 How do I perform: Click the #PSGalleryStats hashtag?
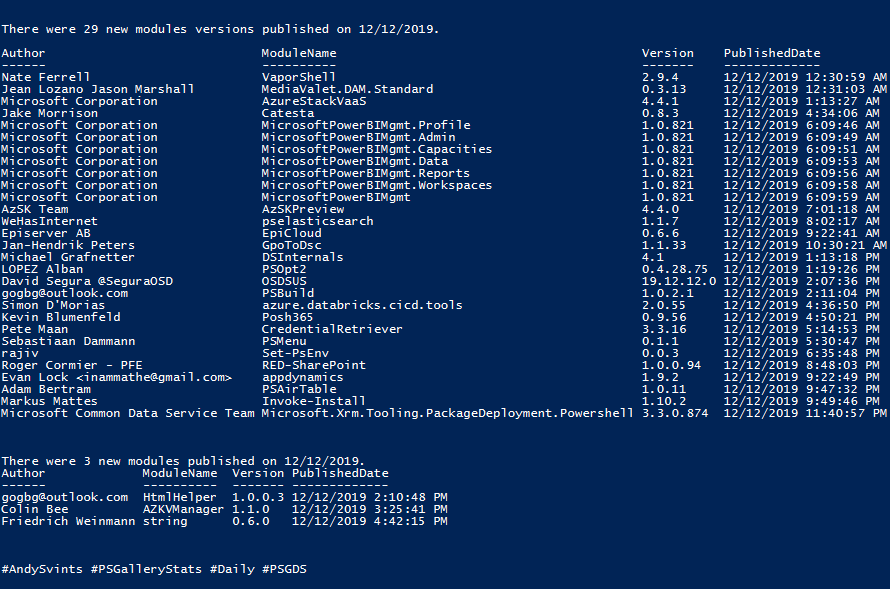point(146,569)
